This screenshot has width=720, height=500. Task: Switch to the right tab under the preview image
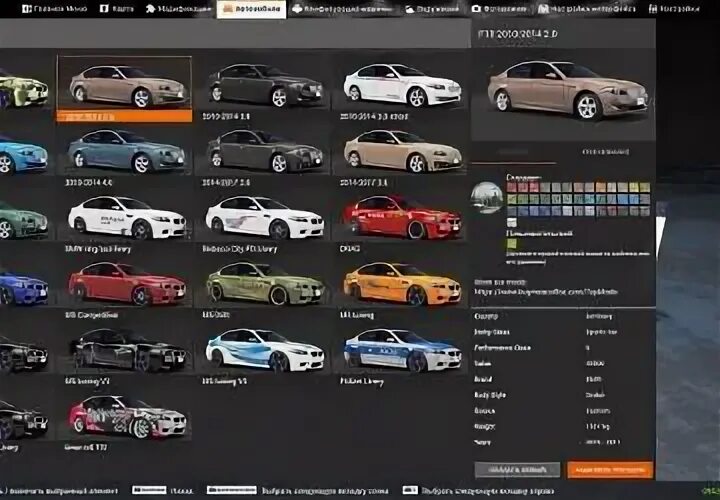click(x=605, y=152)
